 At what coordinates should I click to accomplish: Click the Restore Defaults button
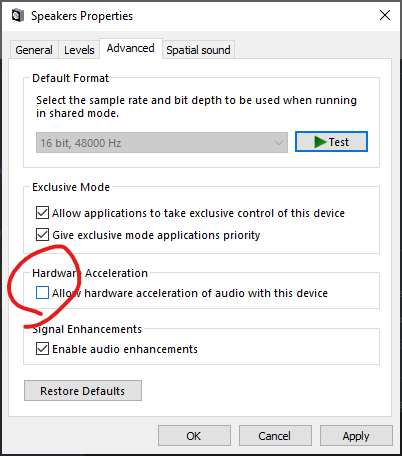83,391
